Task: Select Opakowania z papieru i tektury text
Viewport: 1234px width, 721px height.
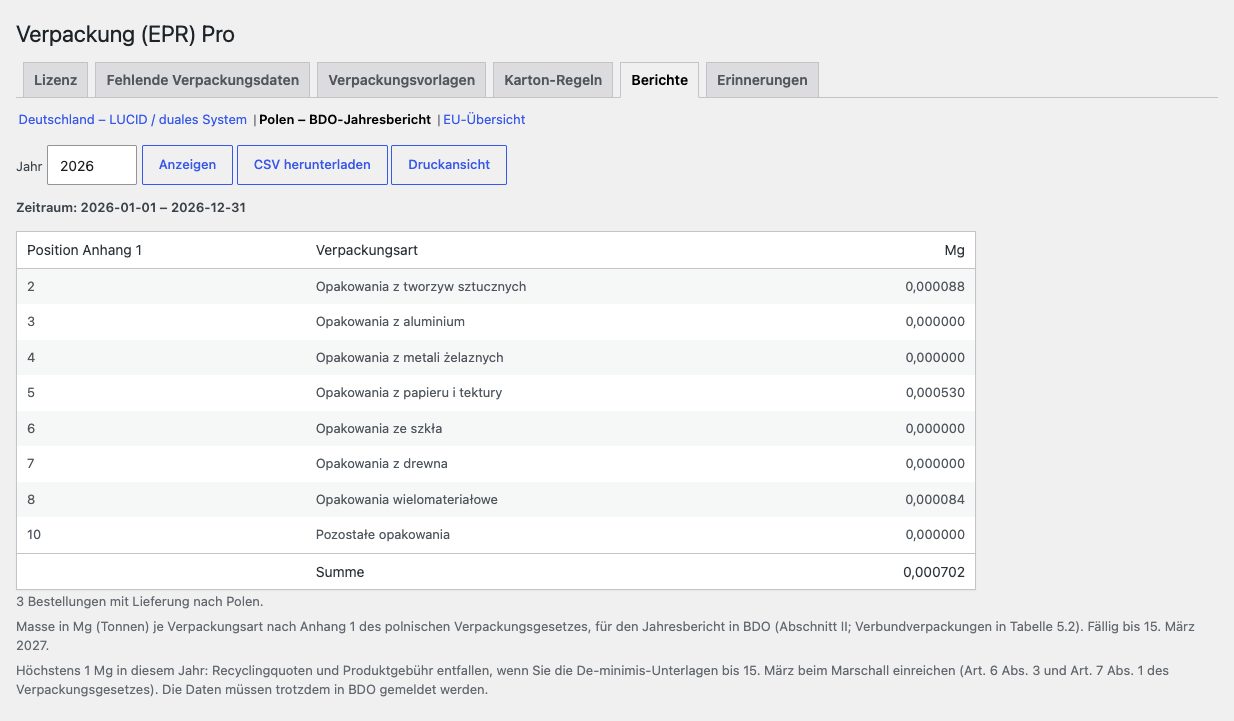Action: [409, 393]
